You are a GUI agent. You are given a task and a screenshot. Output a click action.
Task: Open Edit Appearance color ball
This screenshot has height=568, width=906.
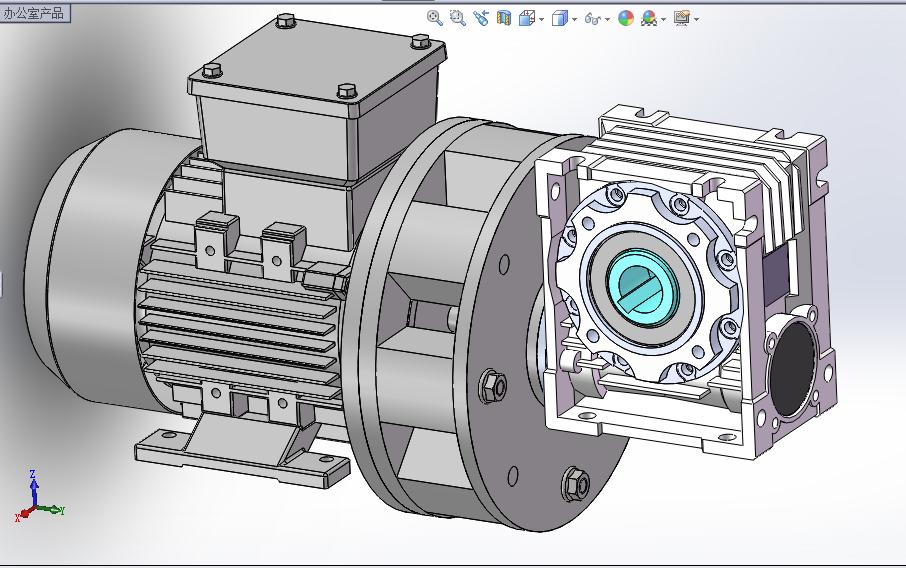(x=626, y=18)
